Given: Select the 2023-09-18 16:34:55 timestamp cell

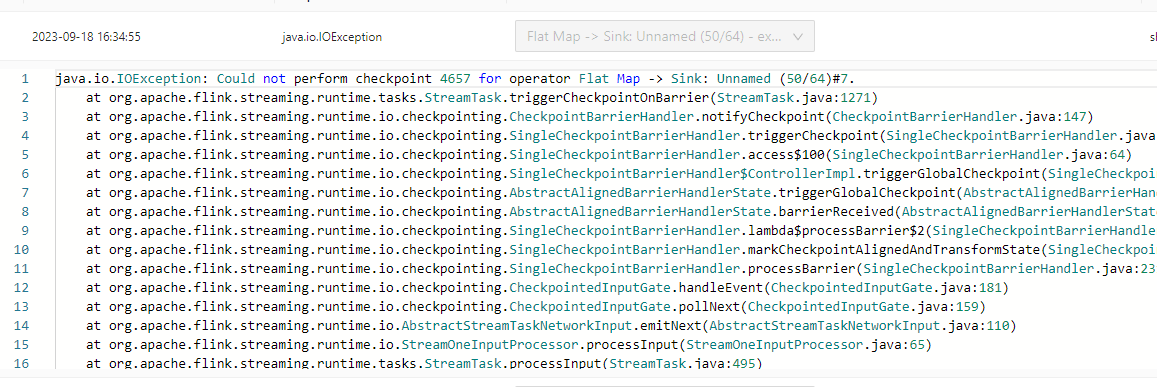Looking at the screenshot, I should (x=86, y=36).
